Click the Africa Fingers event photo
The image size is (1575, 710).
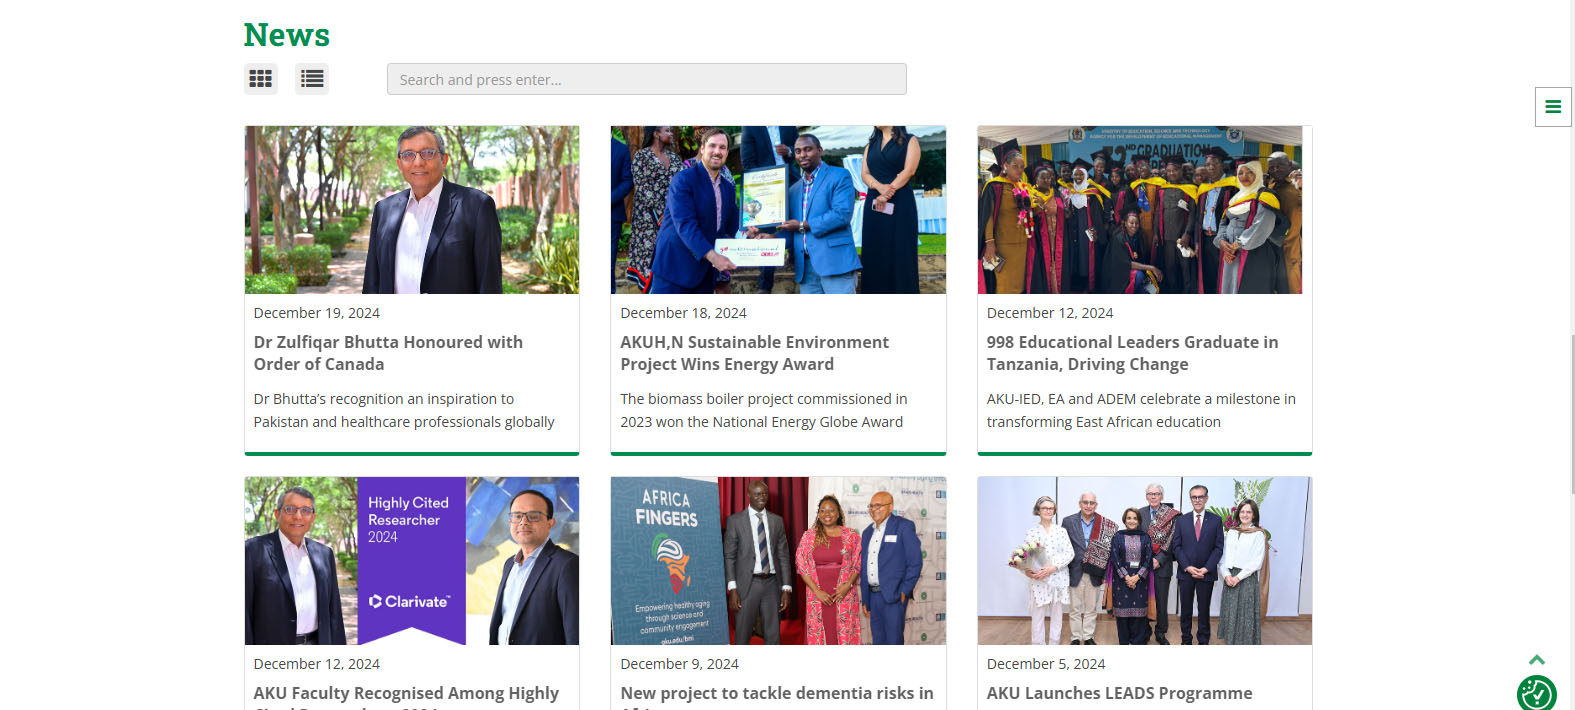pos(778,561)
